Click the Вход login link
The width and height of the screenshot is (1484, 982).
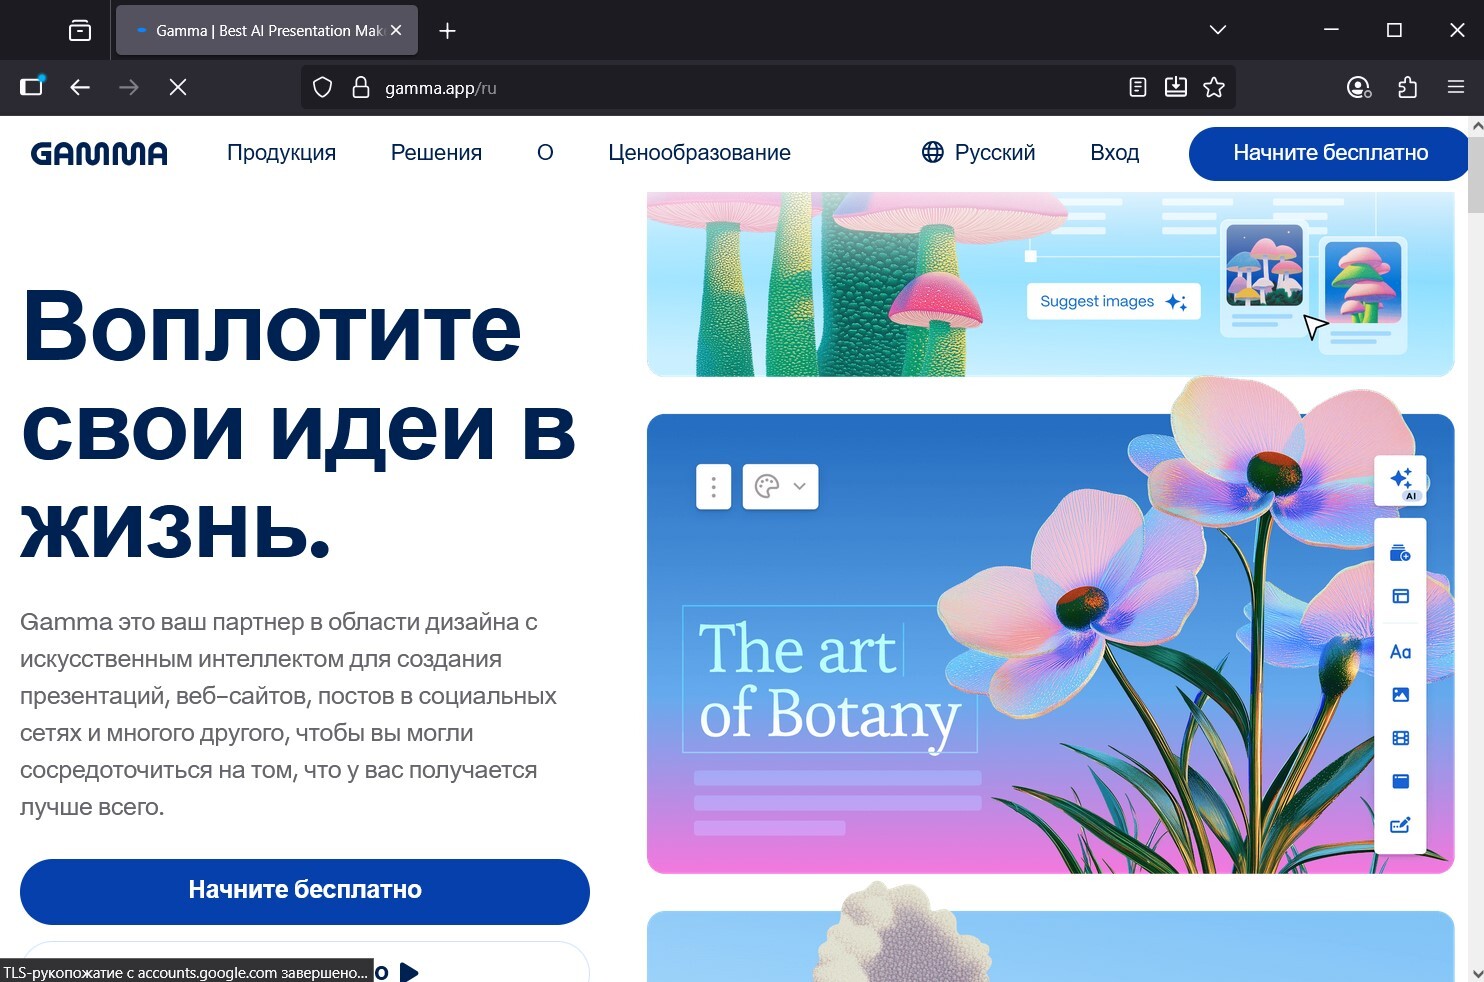(1114, 153)
